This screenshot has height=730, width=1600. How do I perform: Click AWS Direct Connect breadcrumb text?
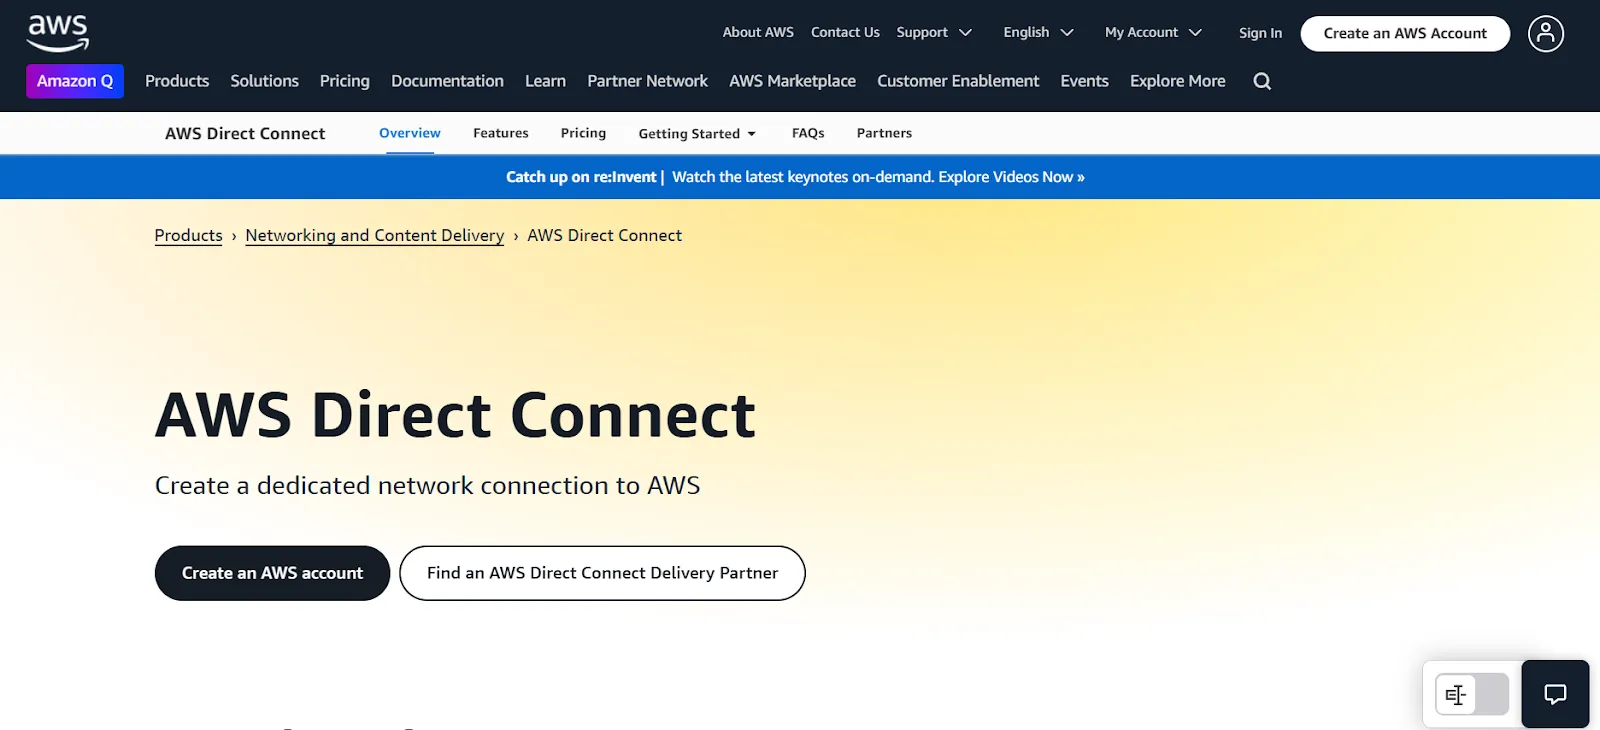click(x=604, y=235)
